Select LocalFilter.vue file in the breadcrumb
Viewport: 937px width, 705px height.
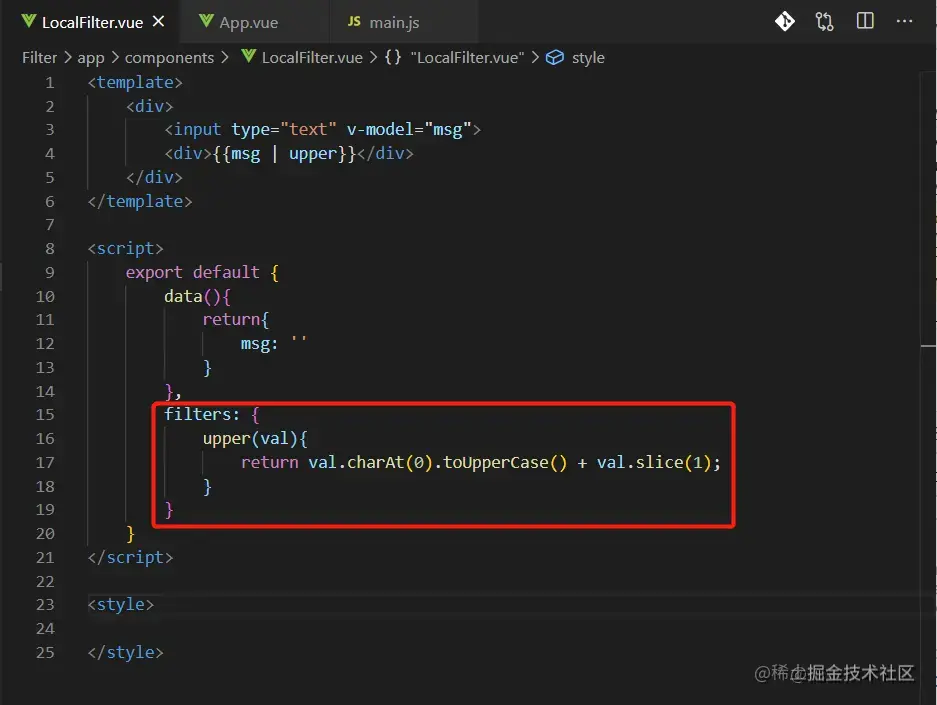tap(312, 58)
